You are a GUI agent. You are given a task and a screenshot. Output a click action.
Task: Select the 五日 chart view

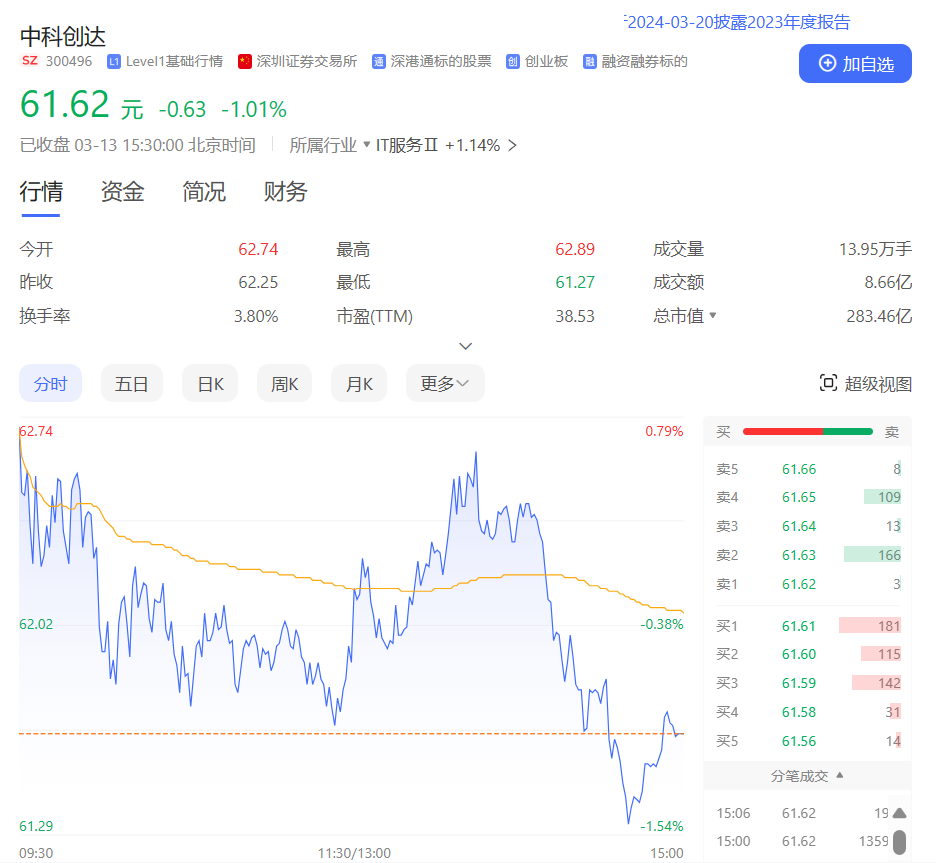(131, 383)
